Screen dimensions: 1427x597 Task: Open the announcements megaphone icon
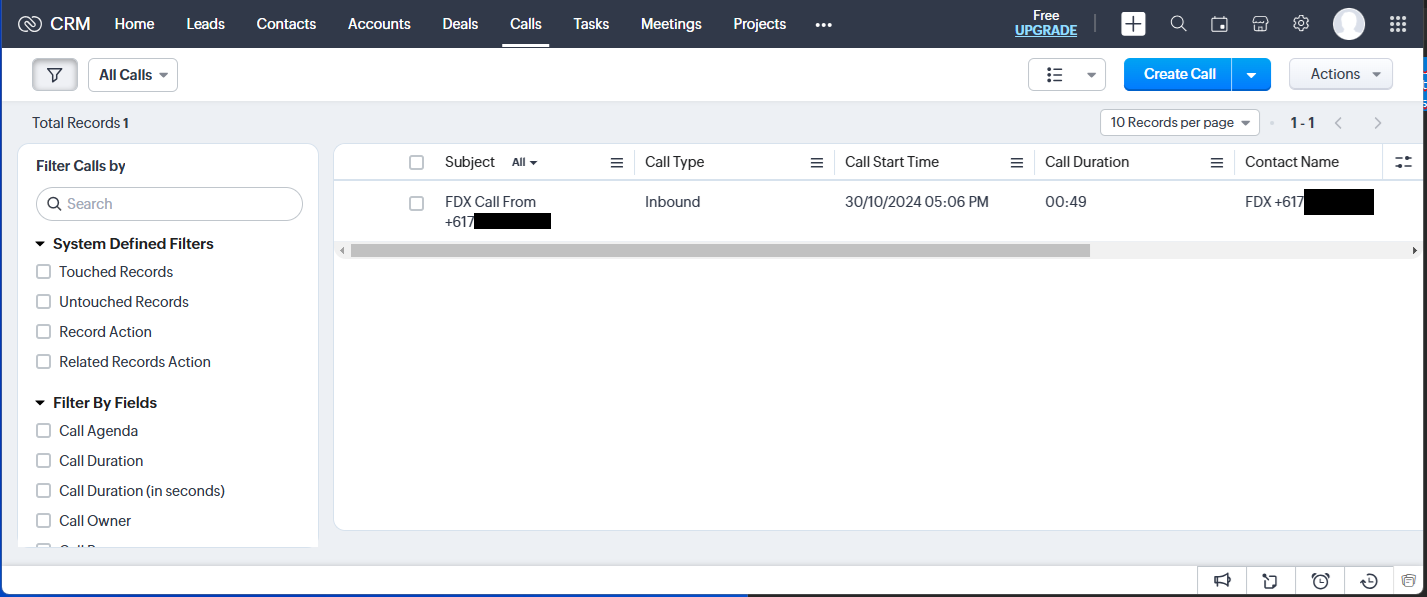1222,581
